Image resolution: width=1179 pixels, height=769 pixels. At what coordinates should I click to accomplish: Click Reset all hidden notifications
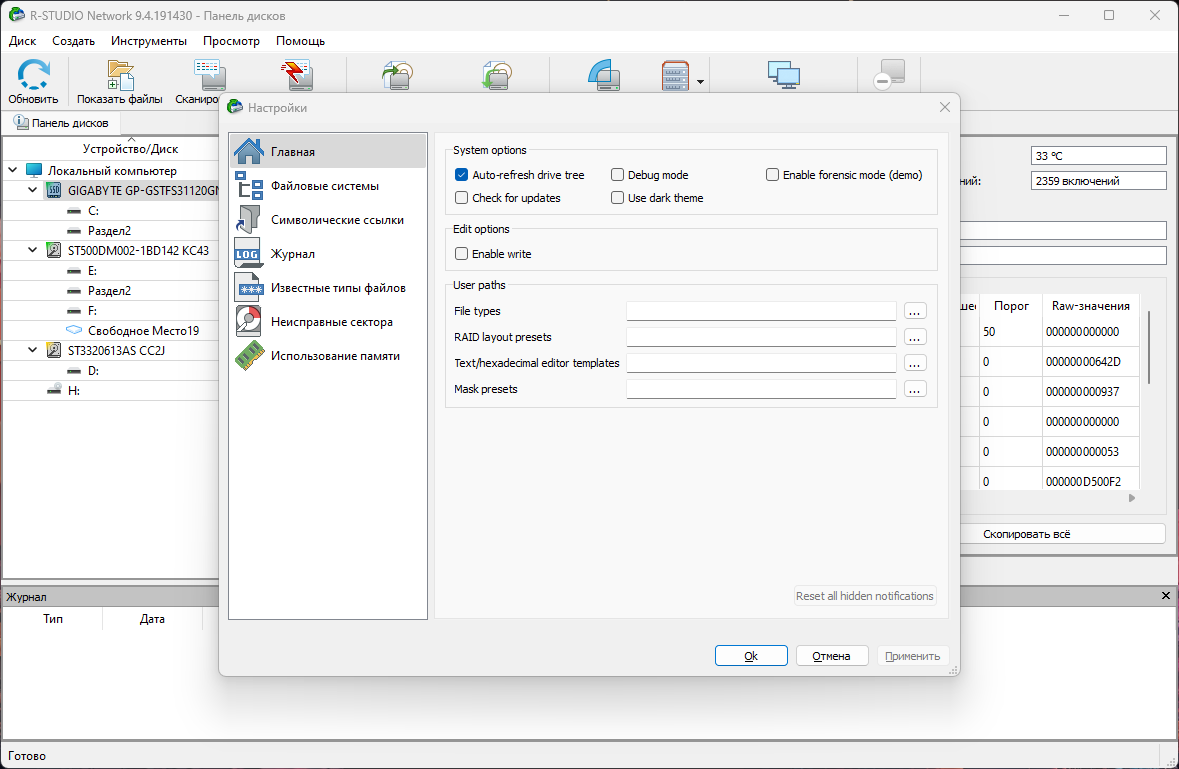tap(865, 595)
